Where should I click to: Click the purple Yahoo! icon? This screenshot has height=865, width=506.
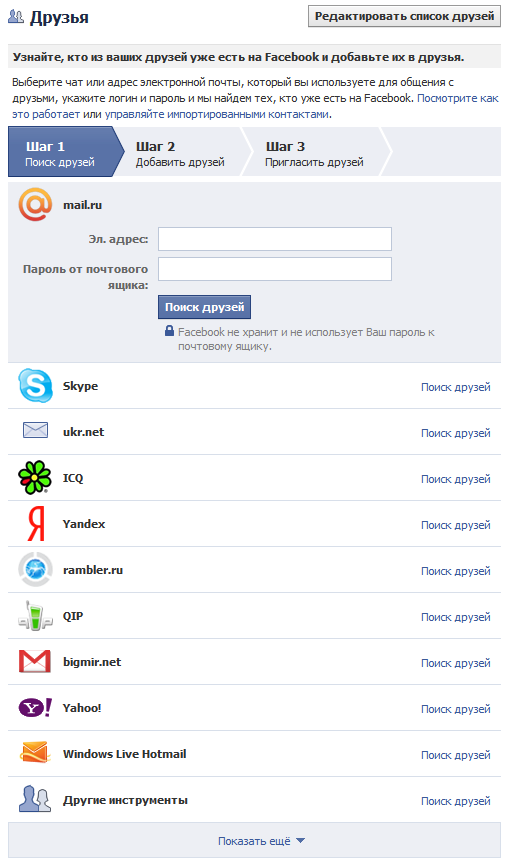(35, 707)
